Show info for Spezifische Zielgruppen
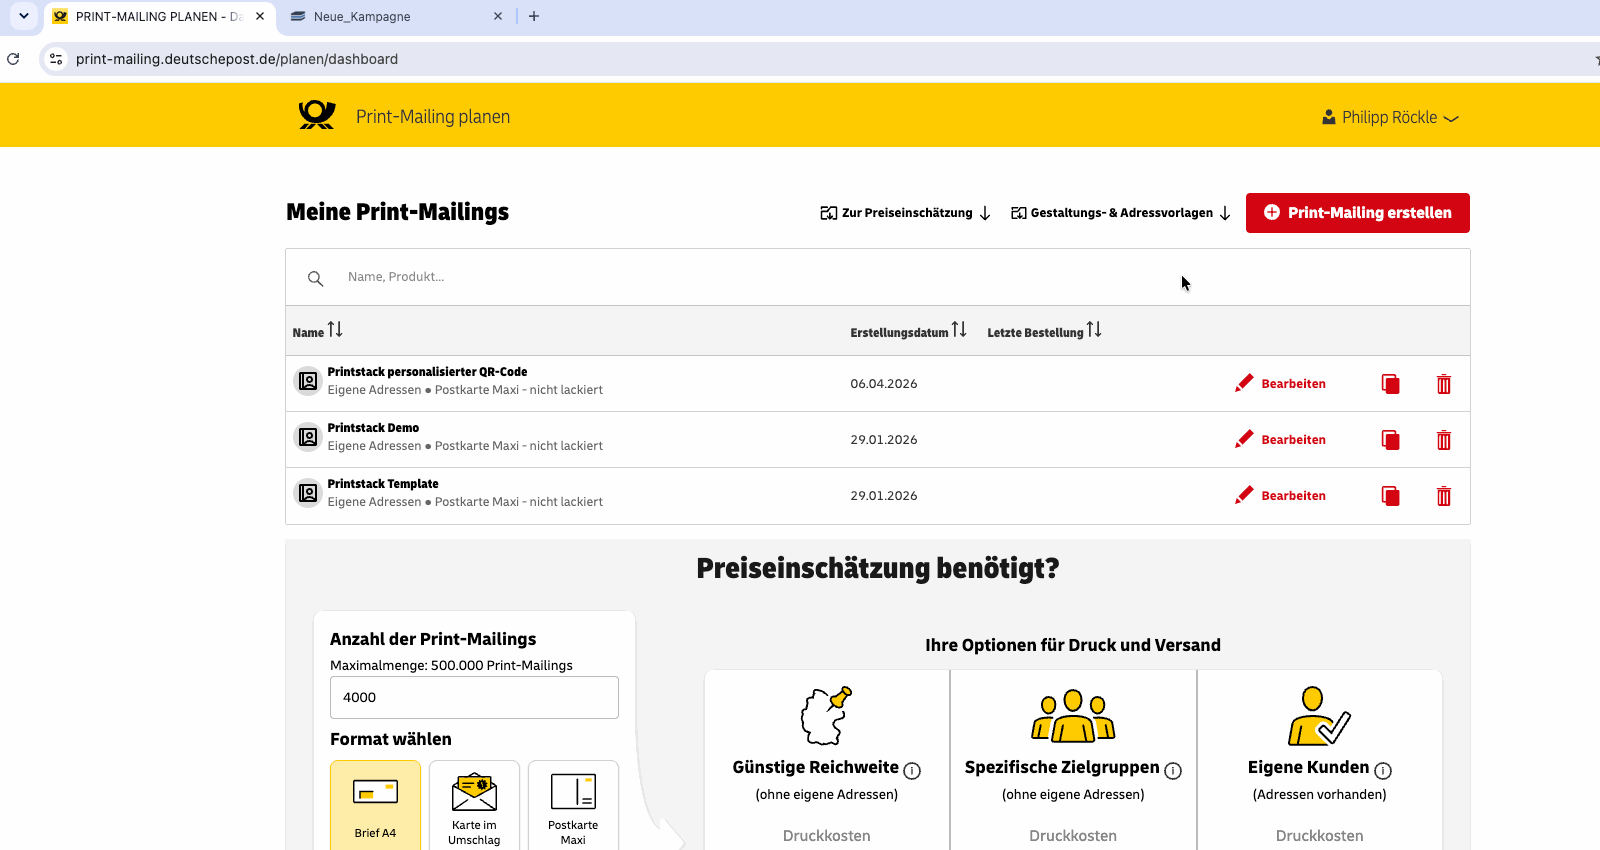Viewport: 1600px width, 850px height. [x=1173, y=771]
